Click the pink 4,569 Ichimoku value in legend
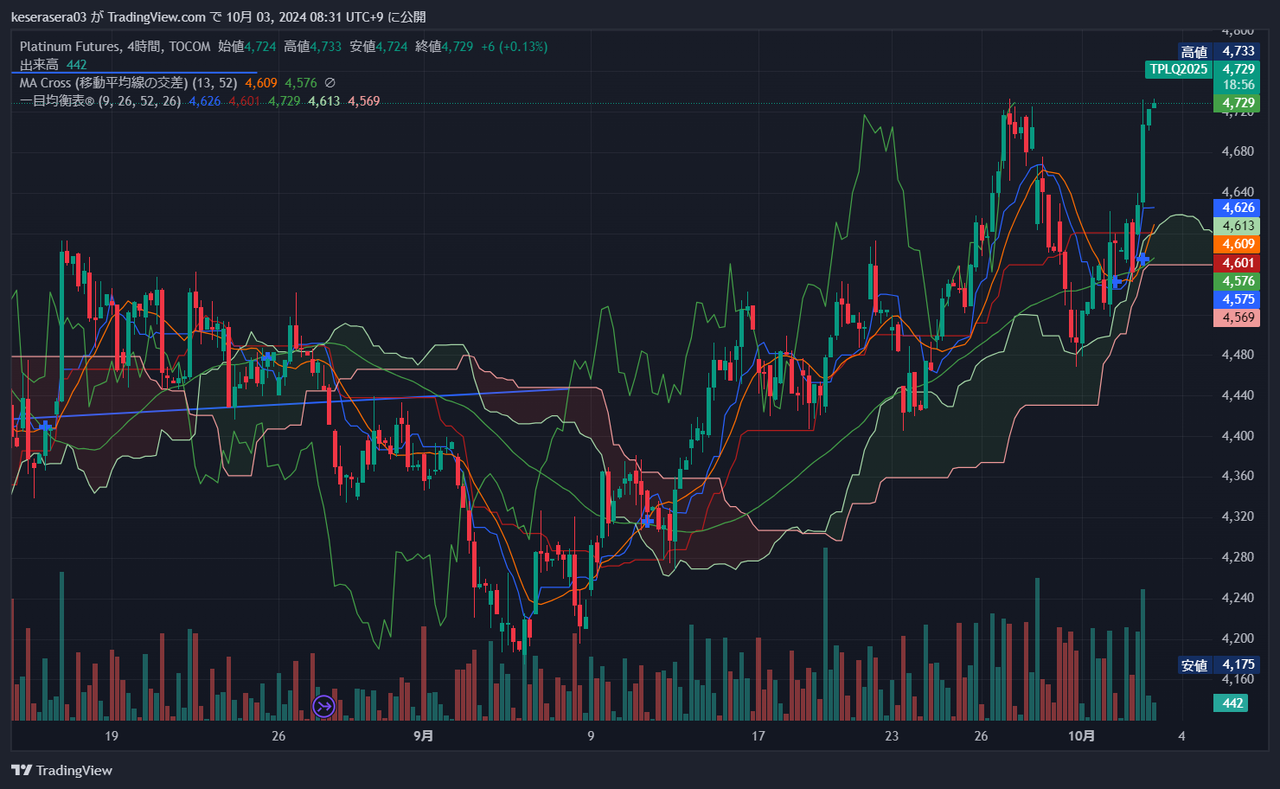Image resolution: width=1280 pixels, height=789 pixels. (363, 101)
